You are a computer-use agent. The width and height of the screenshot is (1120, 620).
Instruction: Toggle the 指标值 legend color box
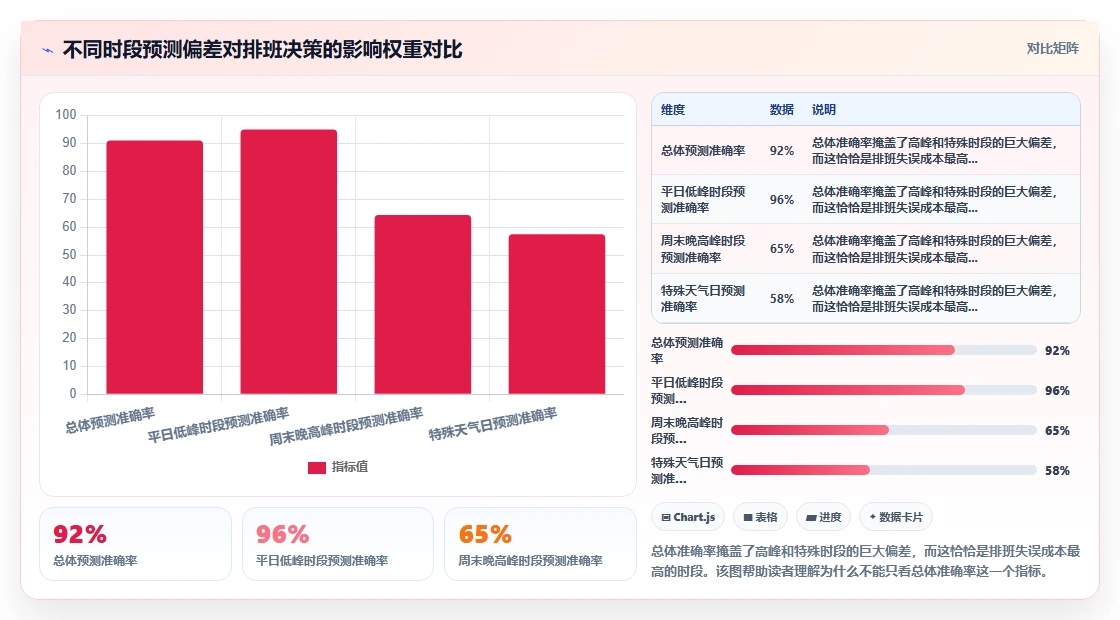316,467
